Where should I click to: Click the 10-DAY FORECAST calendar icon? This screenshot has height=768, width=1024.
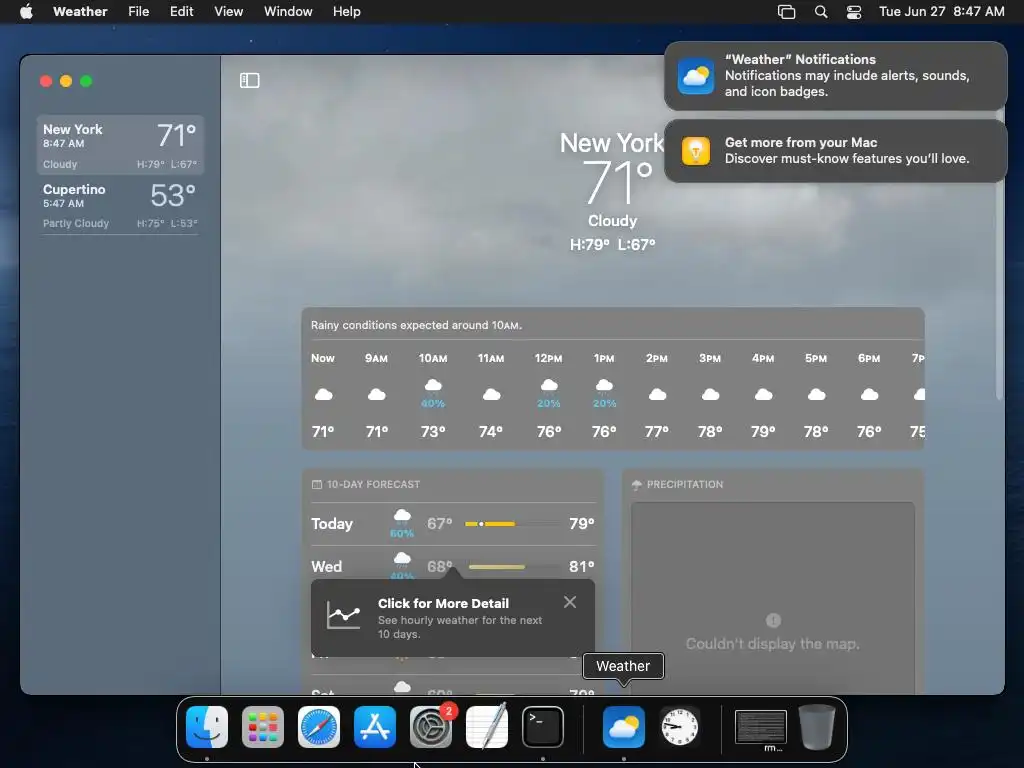[317, 485]
